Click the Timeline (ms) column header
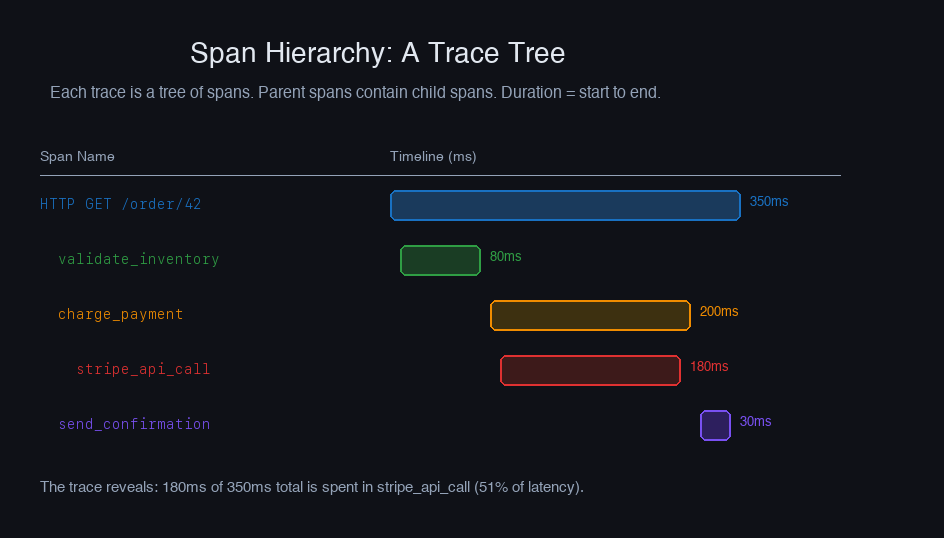This screenshot has width=944, height=538. 433,156
